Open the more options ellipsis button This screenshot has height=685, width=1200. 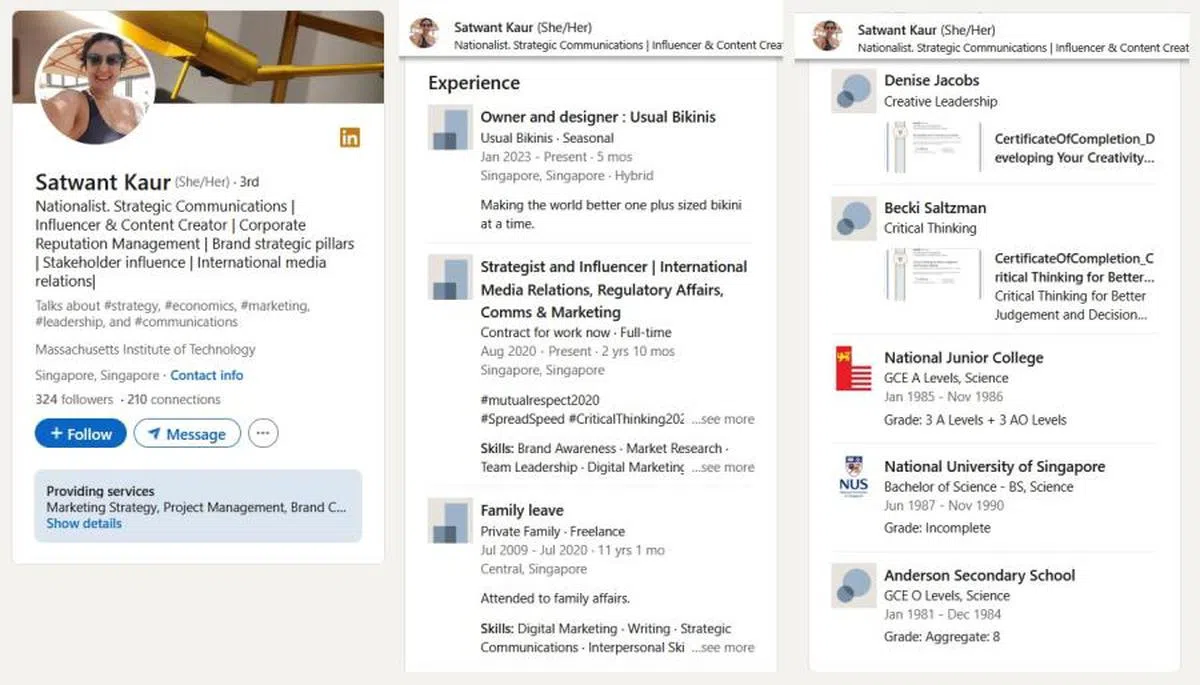(x=263, y=433)
